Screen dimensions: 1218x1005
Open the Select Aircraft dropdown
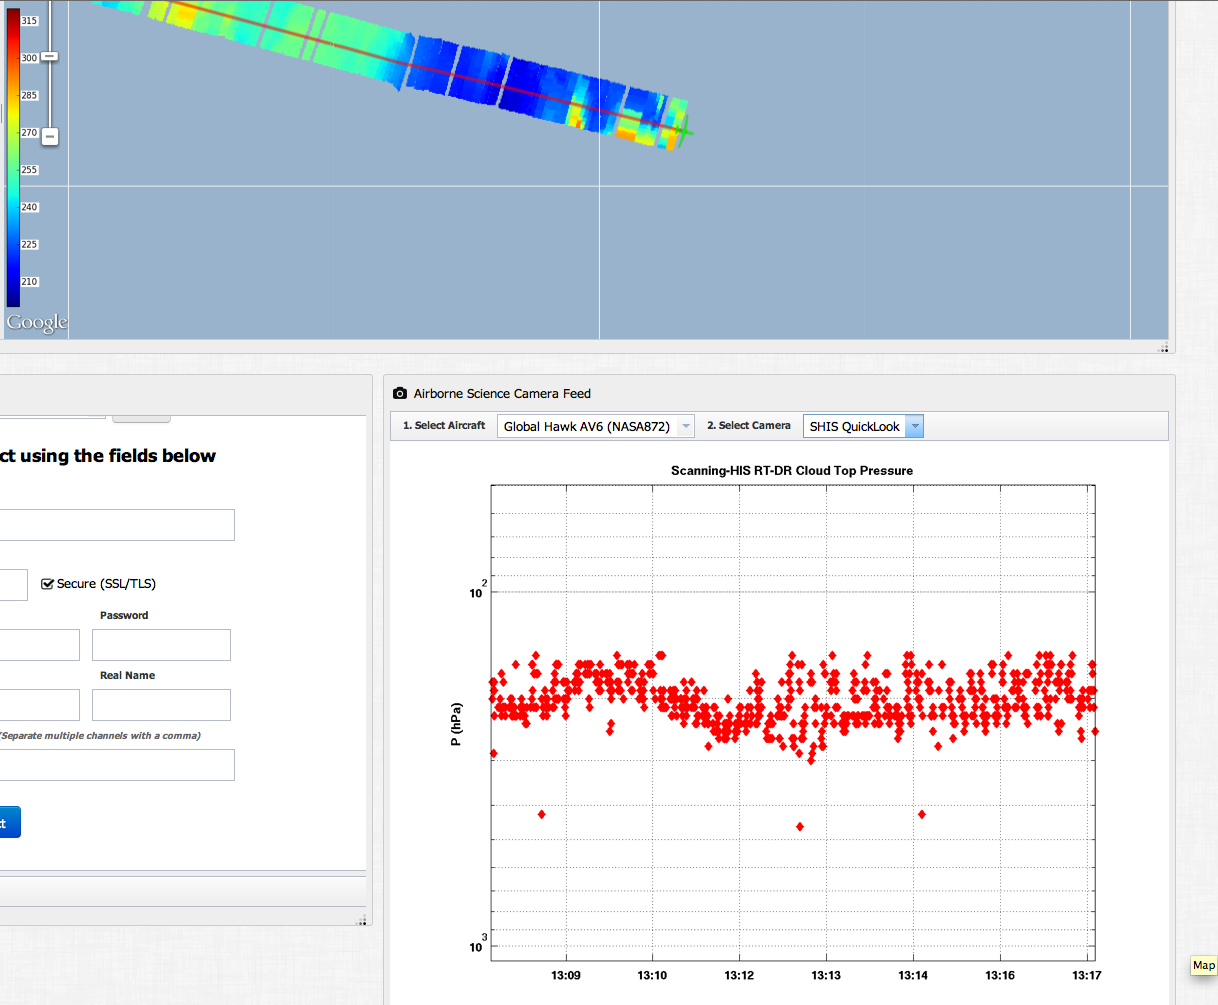coord(595,427)
